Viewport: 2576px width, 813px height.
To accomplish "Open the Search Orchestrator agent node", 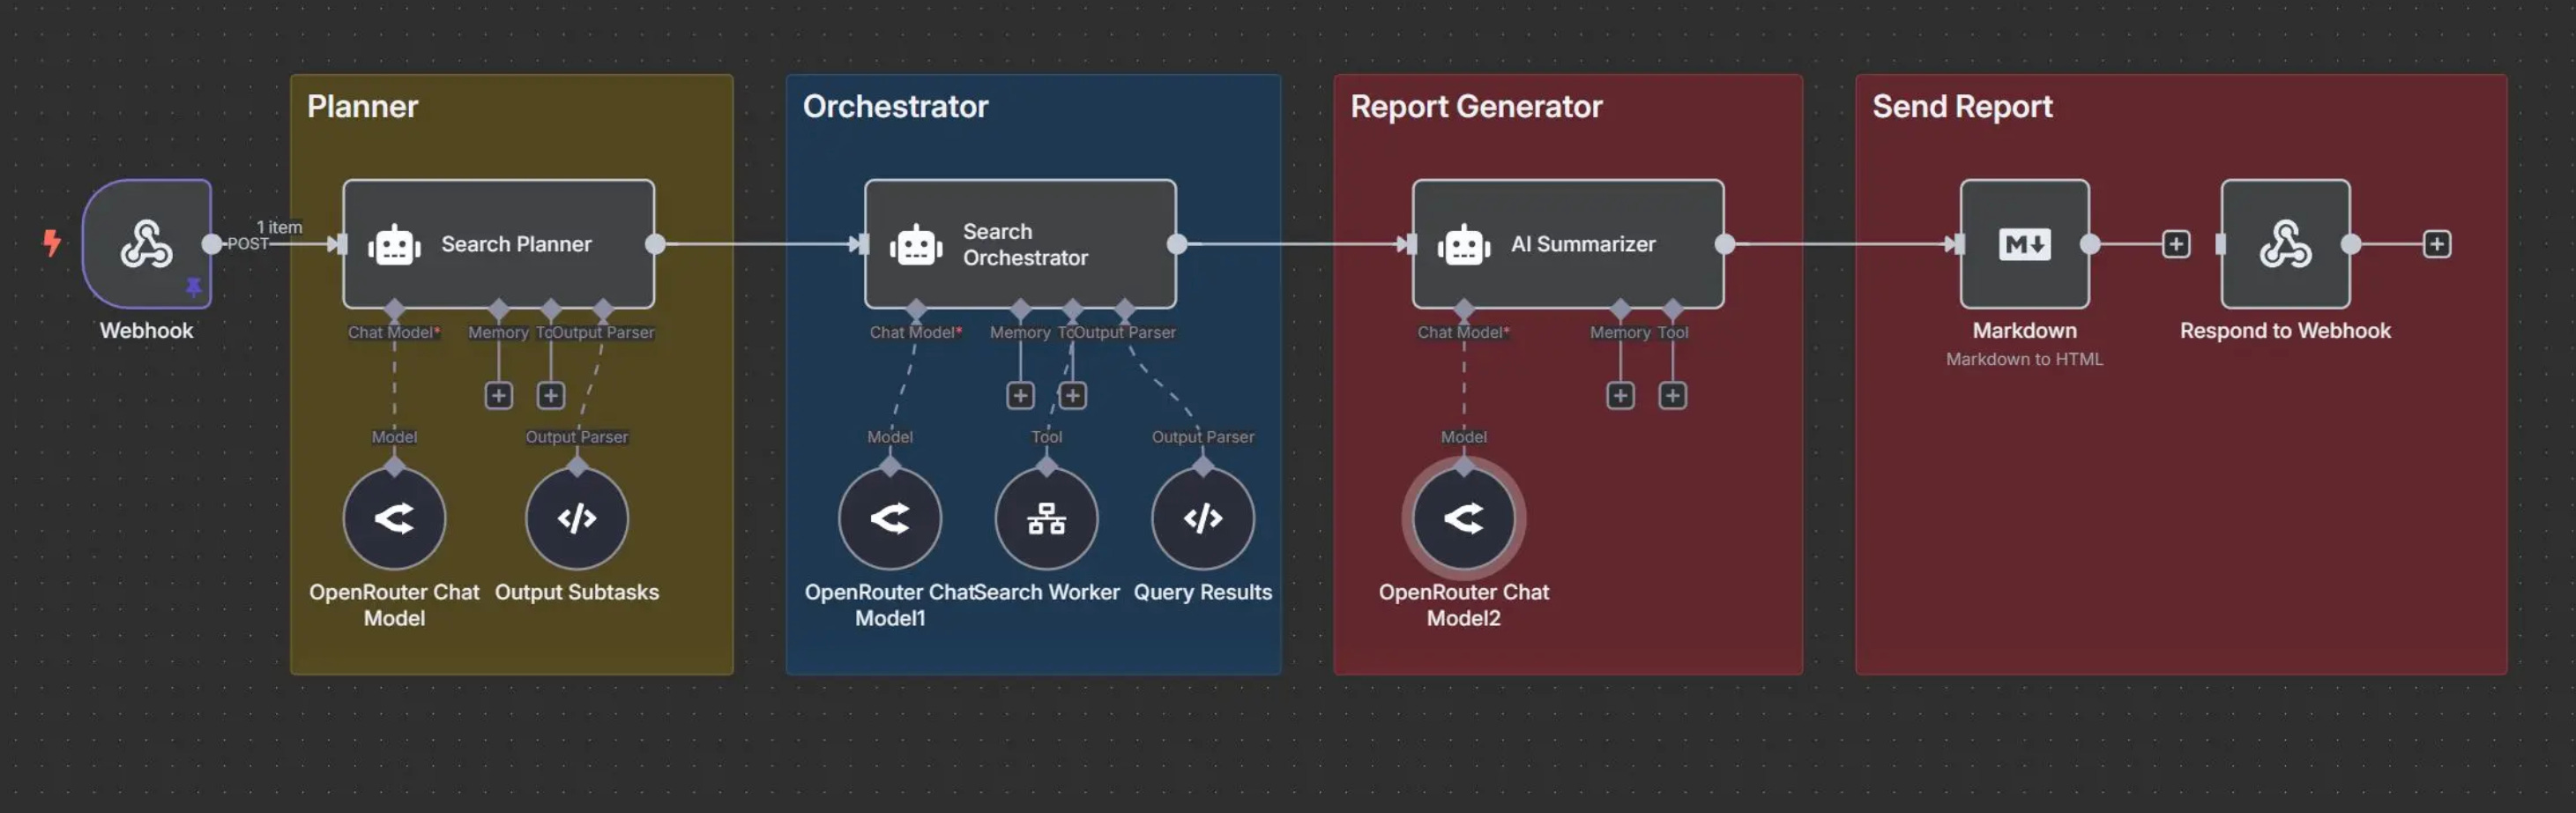I will point(1020,244).
